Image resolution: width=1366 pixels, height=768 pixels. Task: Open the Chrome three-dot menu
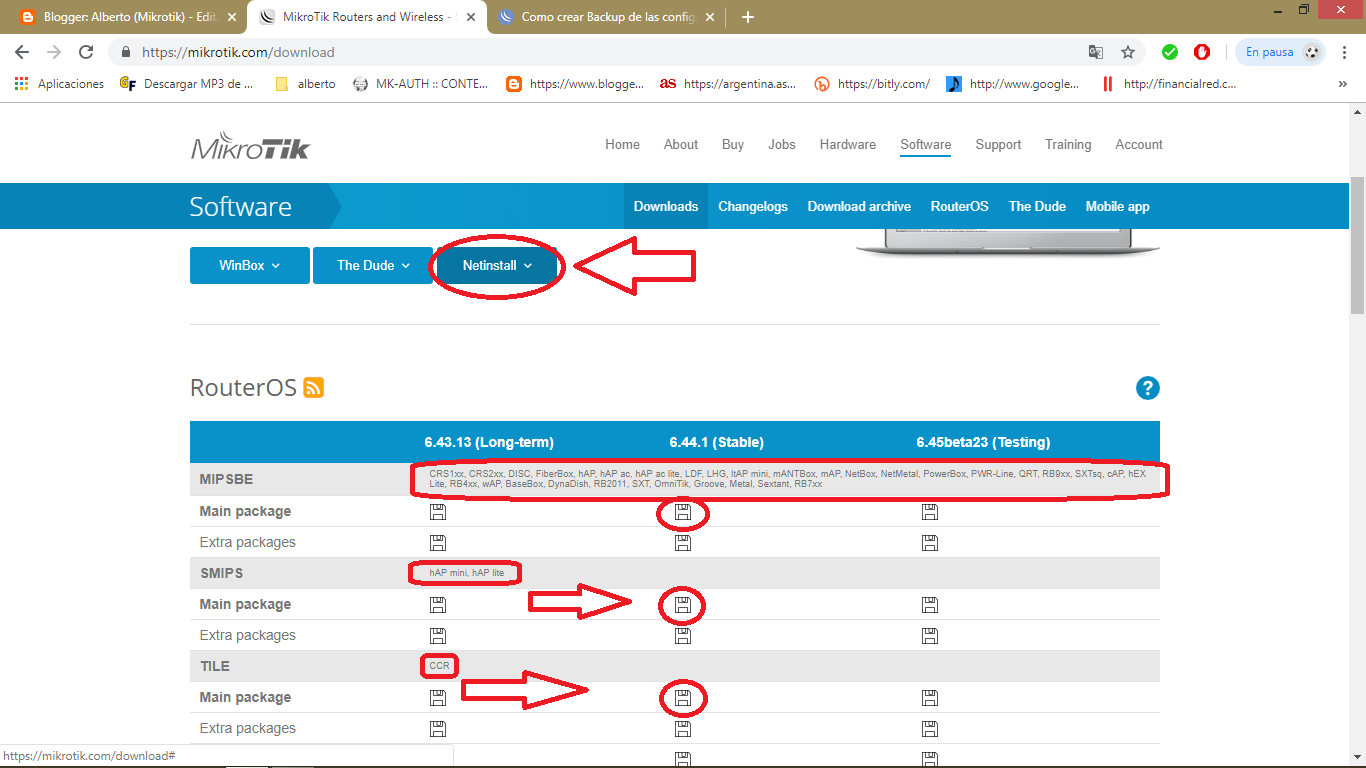pos(1345,51)
